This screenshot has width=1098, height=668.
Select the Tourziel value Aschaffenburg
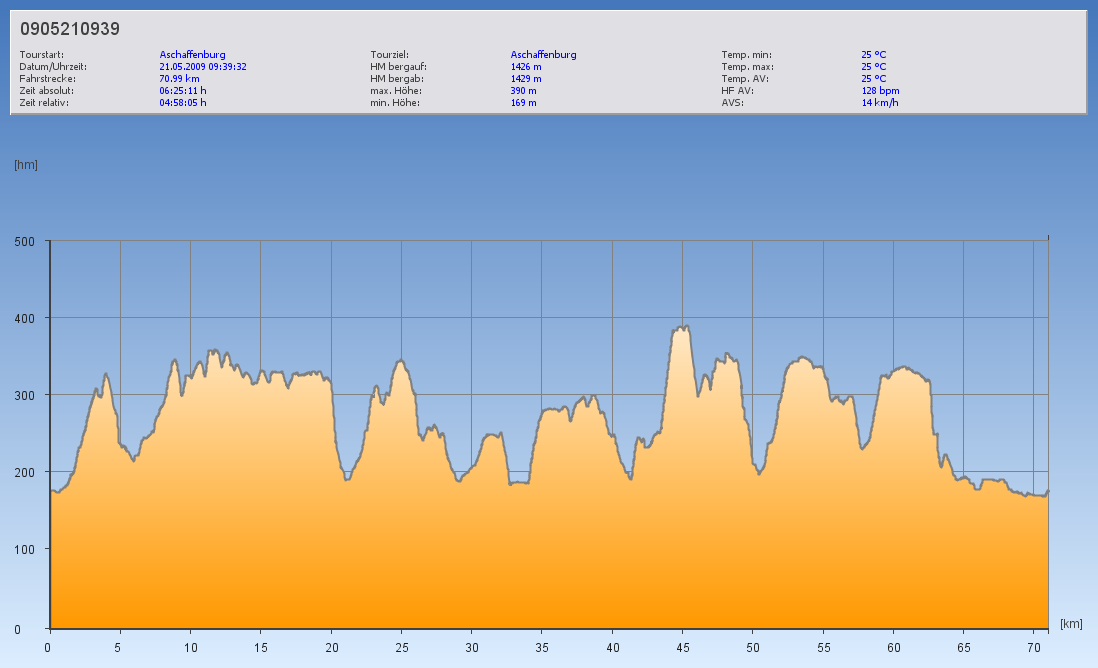tap(543, 55)
